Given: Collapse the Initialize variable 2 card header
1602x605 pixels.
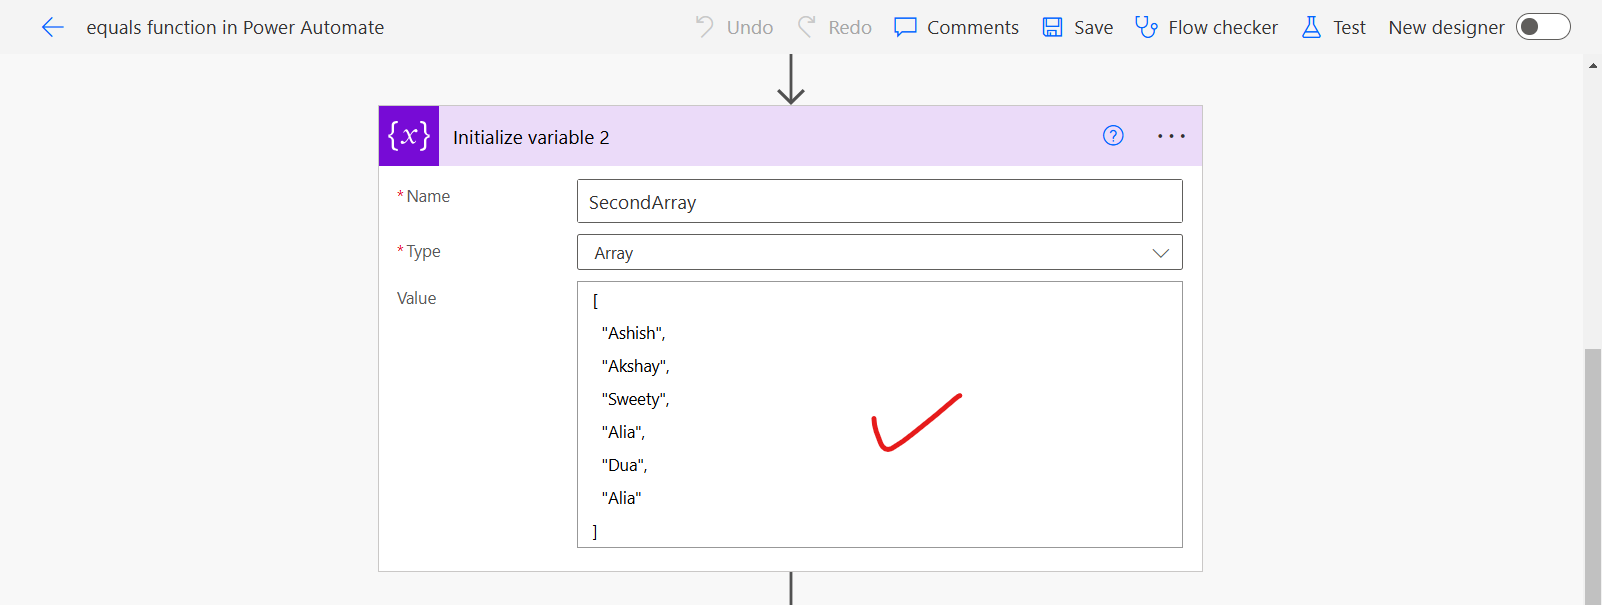Looking at the screenshot, I should (x=760, y=136).
